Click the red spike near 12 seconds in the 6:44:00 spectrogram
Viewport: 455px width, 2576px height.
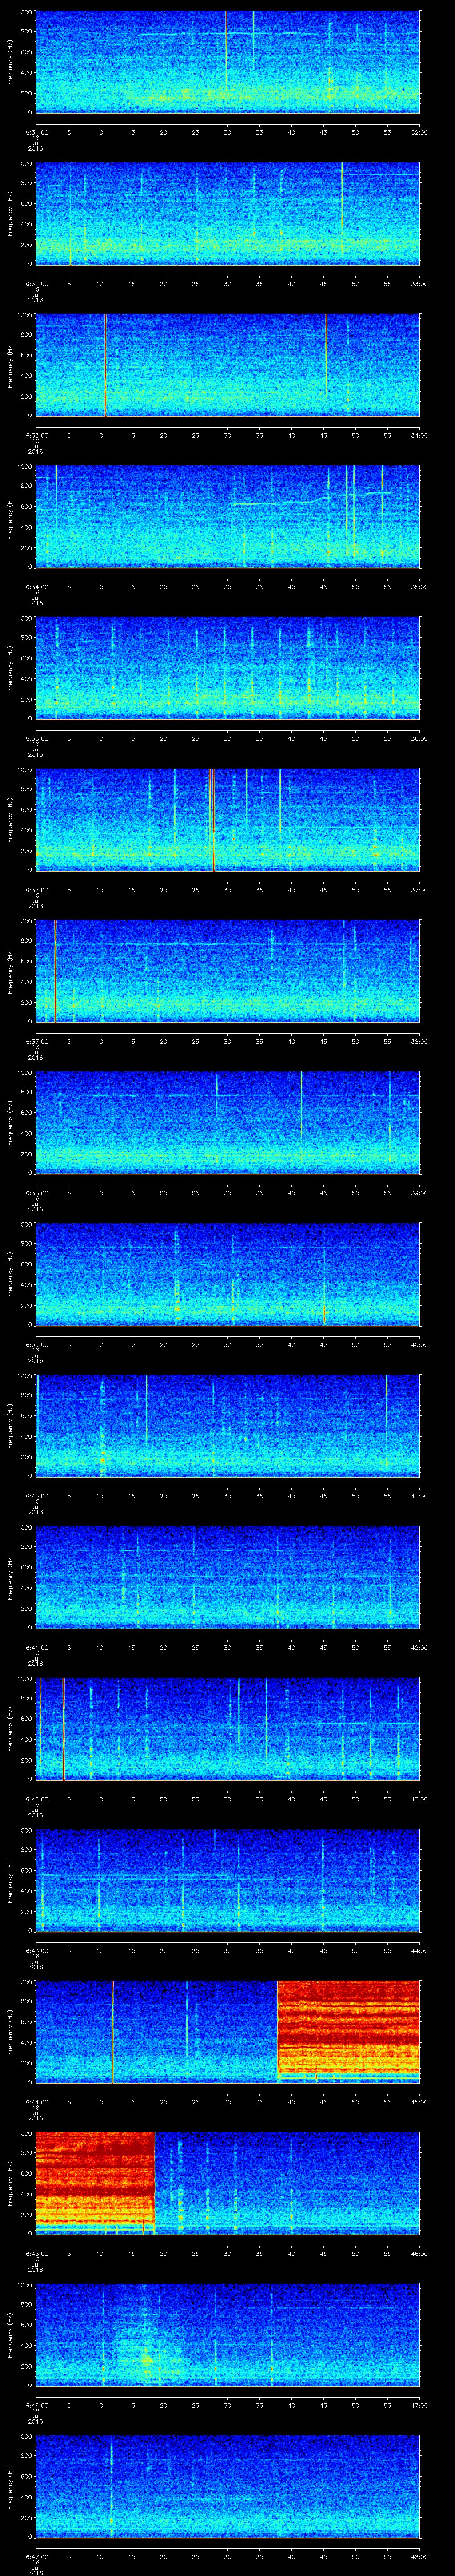click(x=113, y=2032)
